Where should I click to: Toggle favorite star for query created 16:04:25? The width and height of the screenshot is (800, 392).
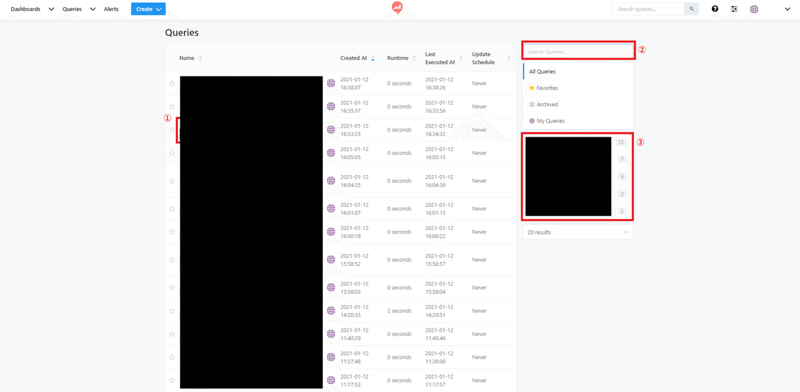coord(172,181)
